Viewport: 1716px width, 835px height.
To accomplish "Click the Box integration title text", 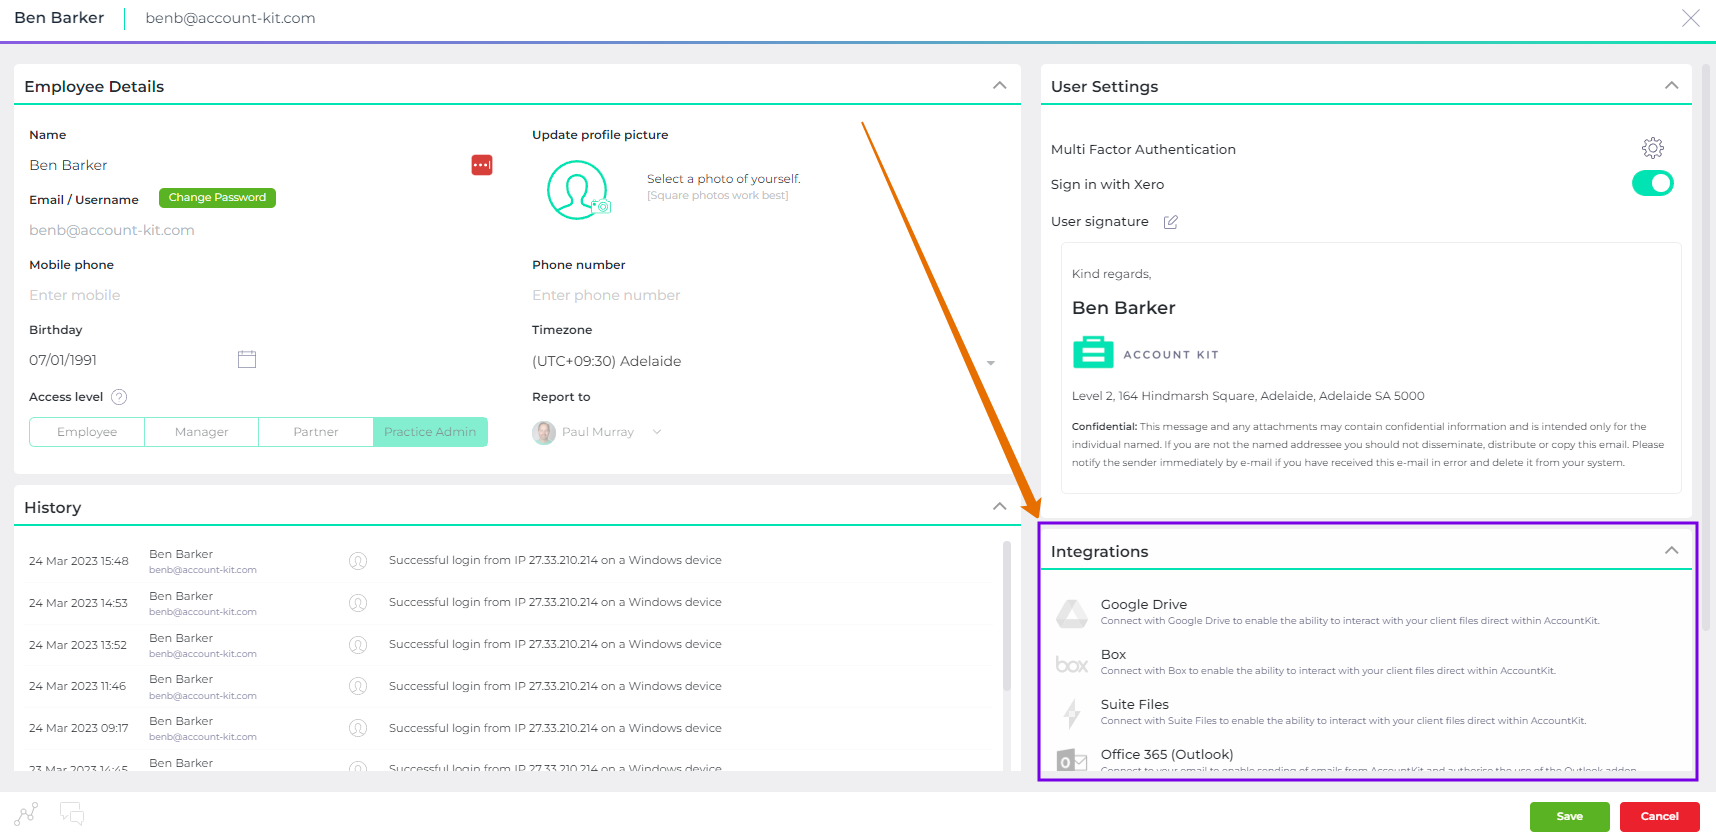I will click(x=1113, y=654).
